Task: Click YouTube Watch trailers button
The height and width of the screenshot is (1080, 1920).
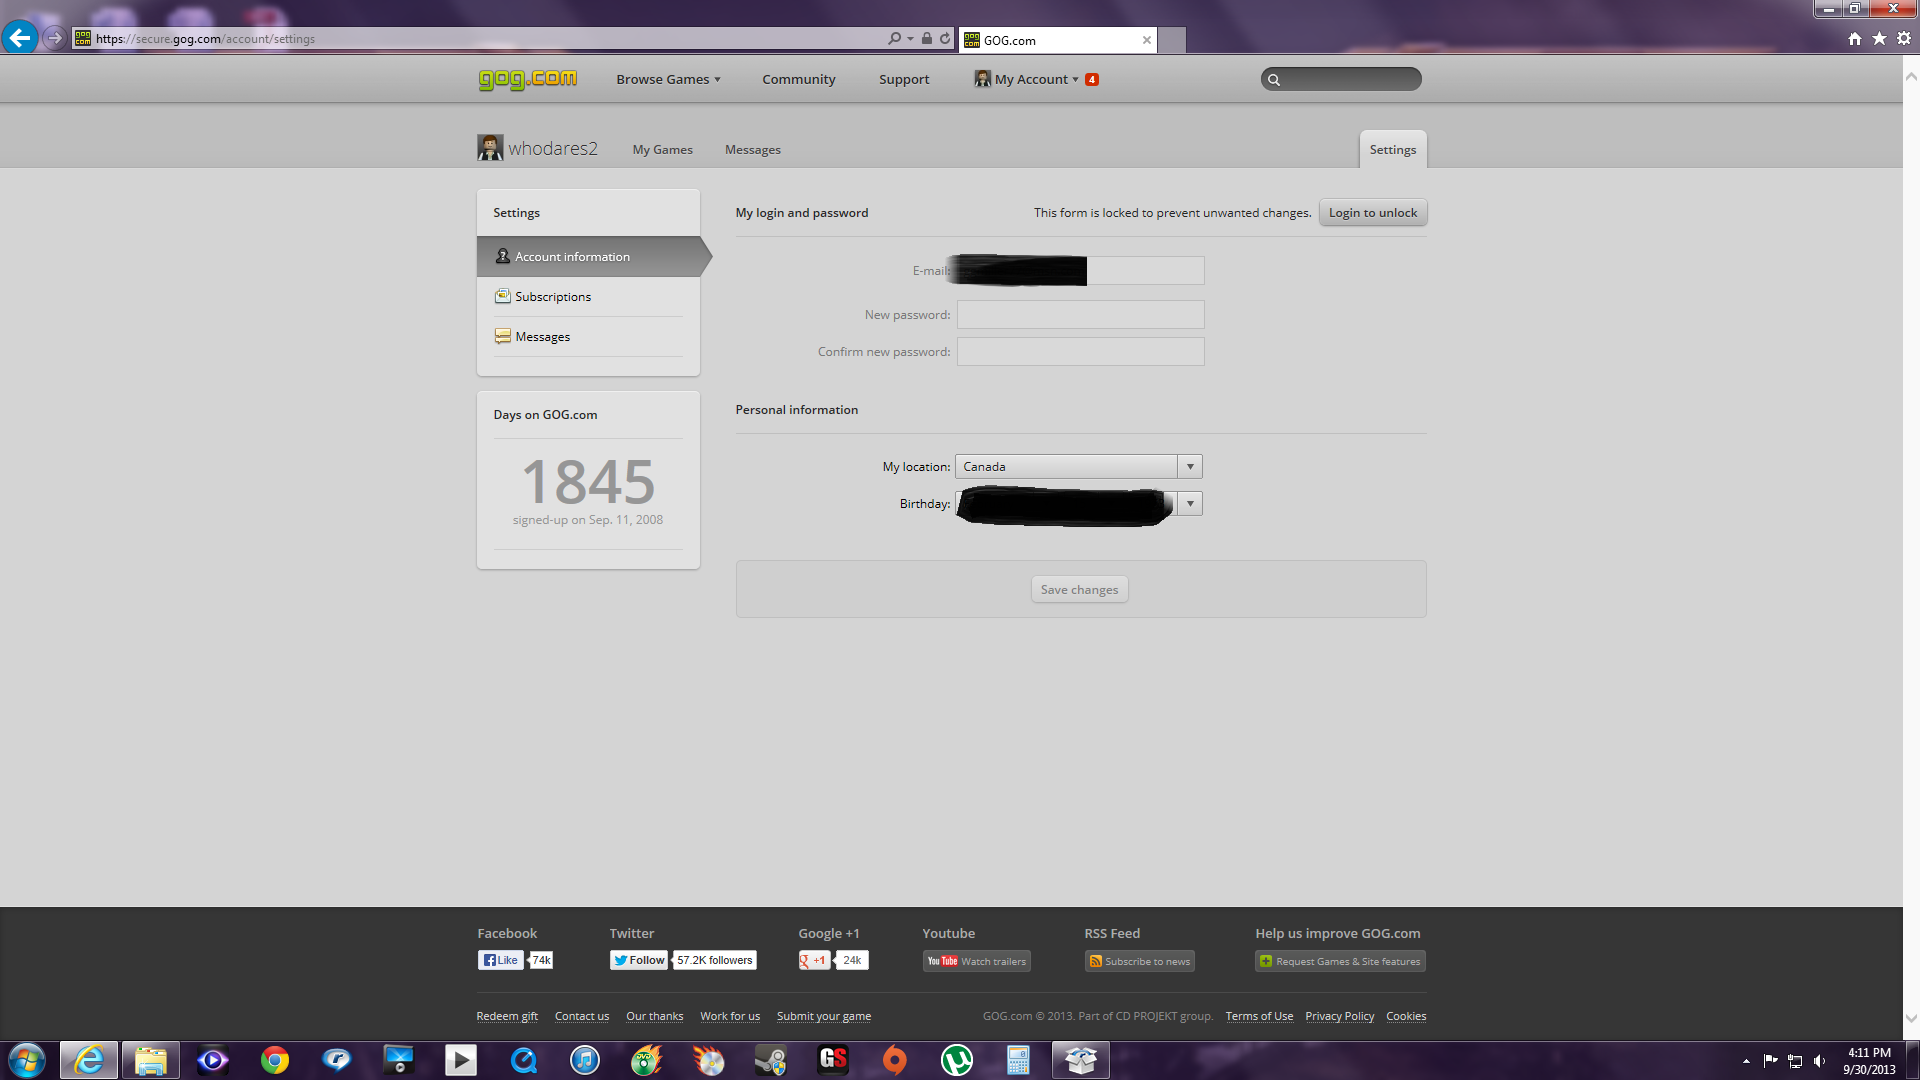Action: 976,961
